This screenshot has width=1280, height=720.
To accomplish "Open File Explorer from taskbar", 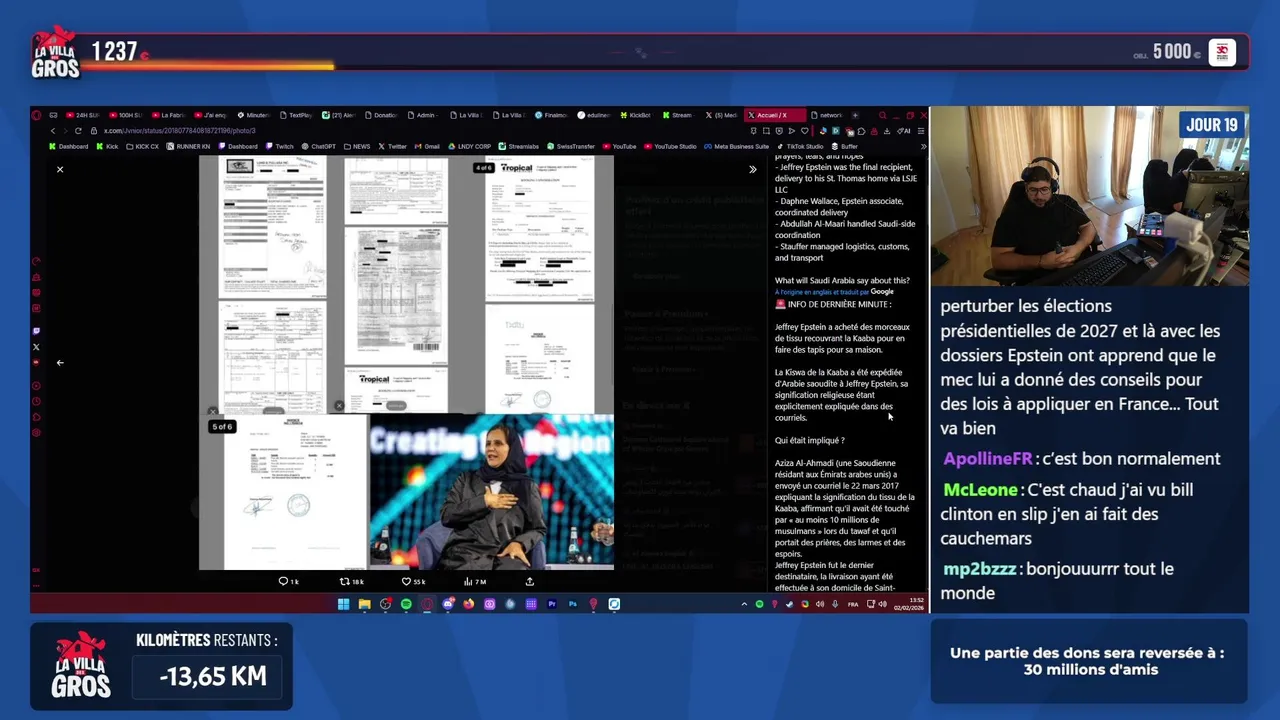I will [x=364, y=604].
